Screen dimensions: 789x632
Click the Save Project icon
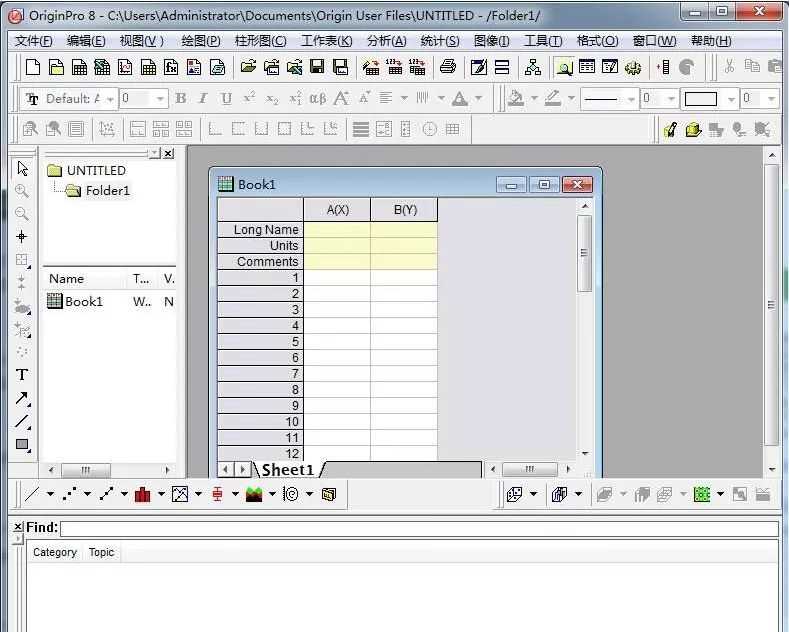coord(317,66)
